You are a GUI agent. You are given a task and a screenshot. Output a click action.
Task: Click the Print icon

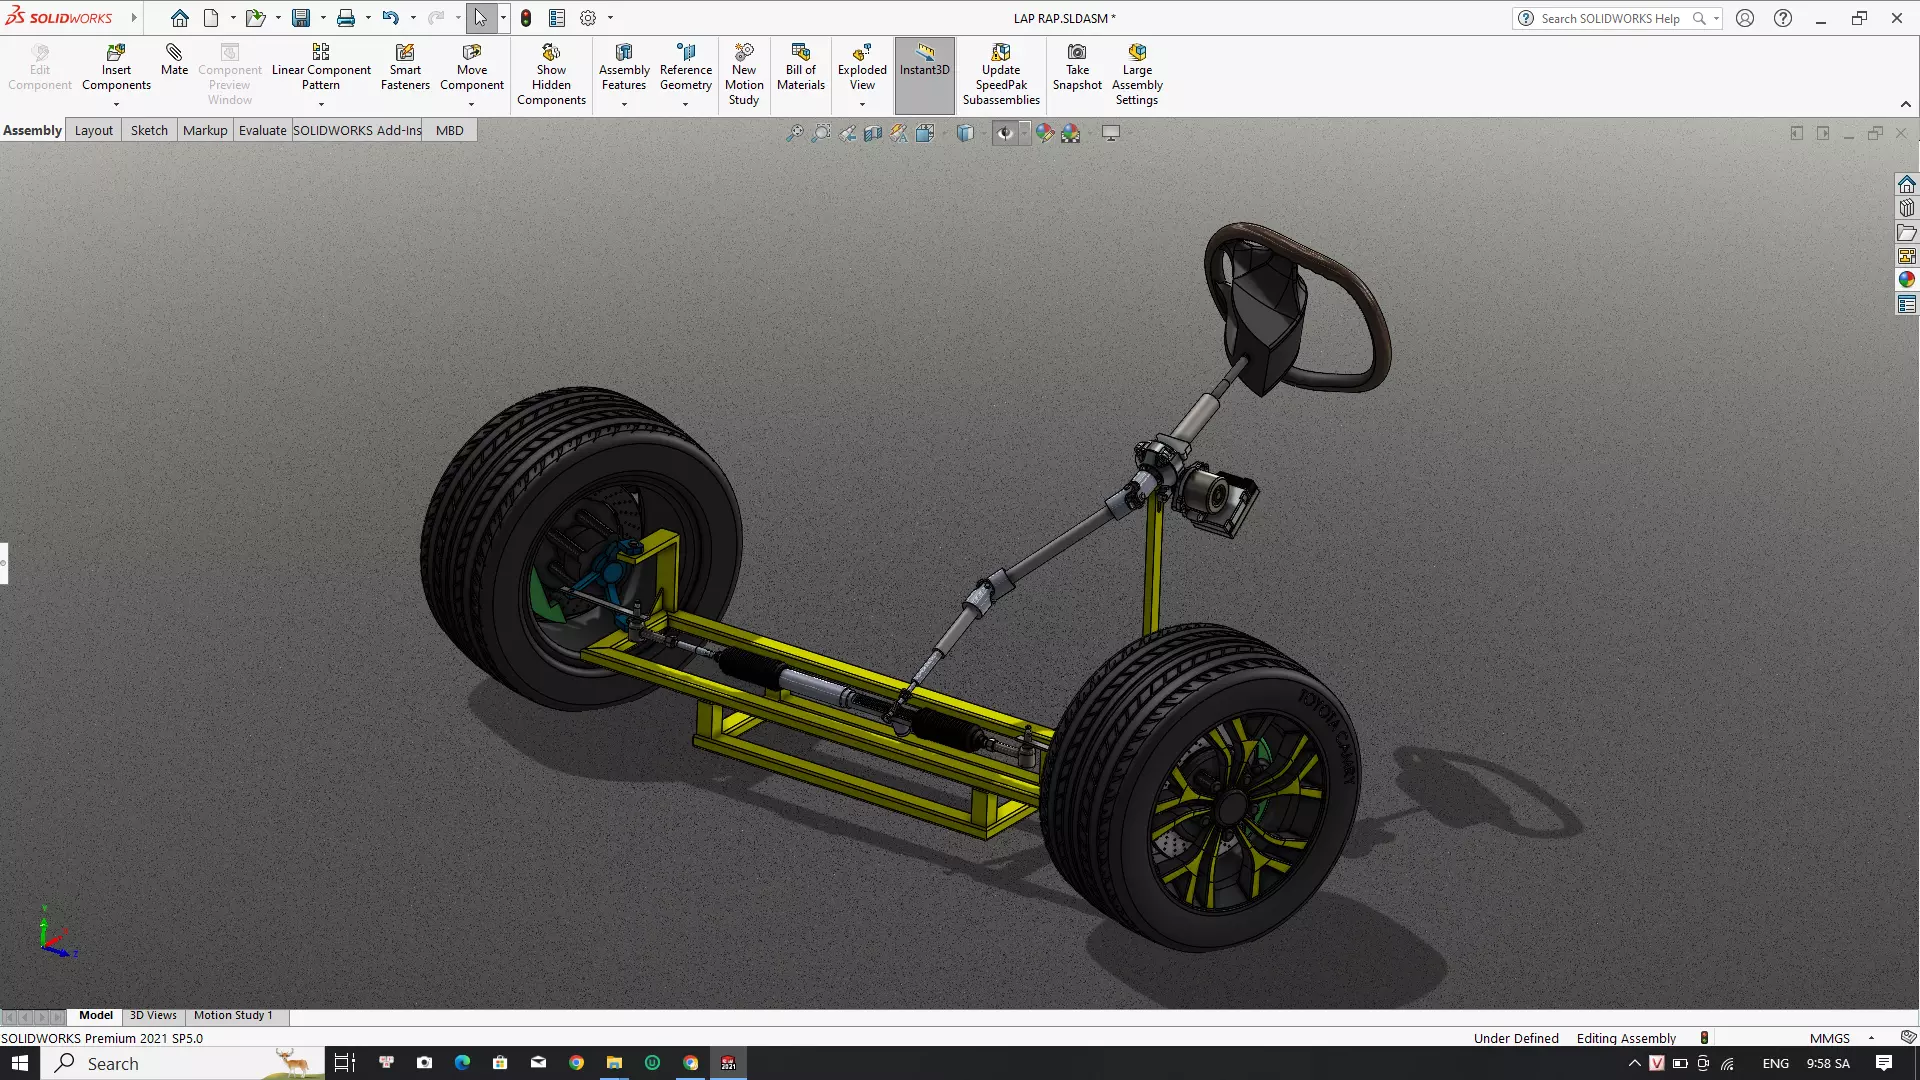pos(346,18)
